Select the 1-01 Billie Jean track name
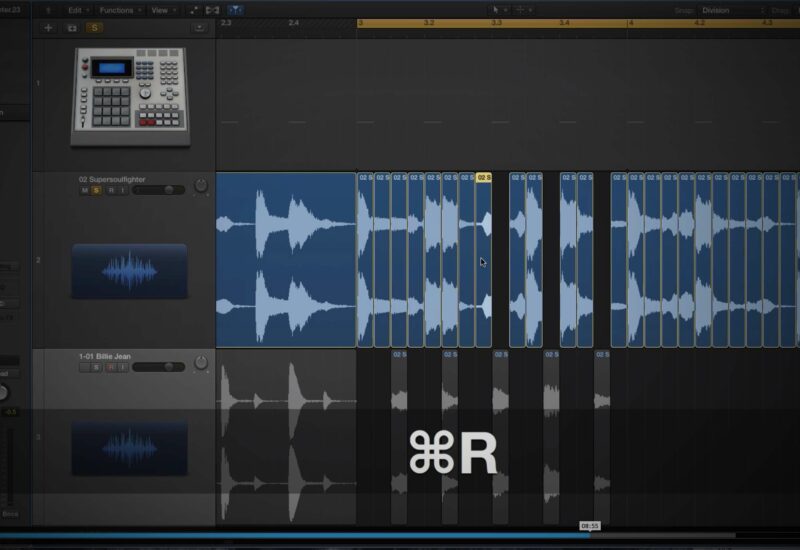This screenshot has height=550, width=800. click(x=105, y=356)
